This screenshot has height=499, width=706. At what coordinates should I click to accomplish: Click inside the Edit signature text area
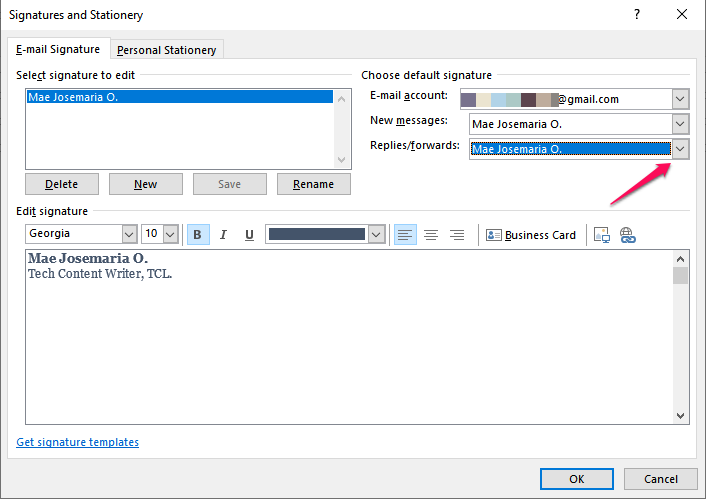point(349,337)
